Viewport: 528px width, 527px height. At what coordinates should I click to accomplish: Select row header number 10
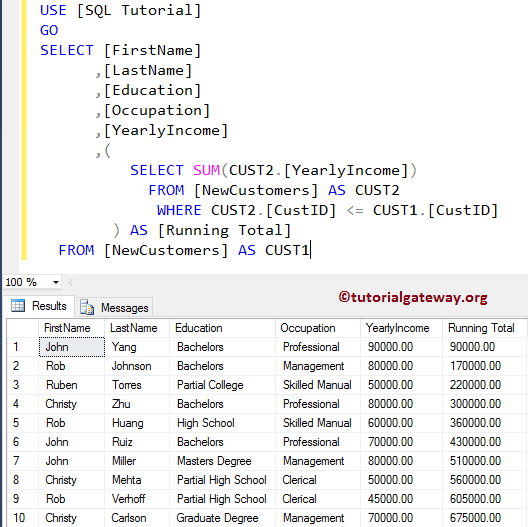[x=22, y=518]
